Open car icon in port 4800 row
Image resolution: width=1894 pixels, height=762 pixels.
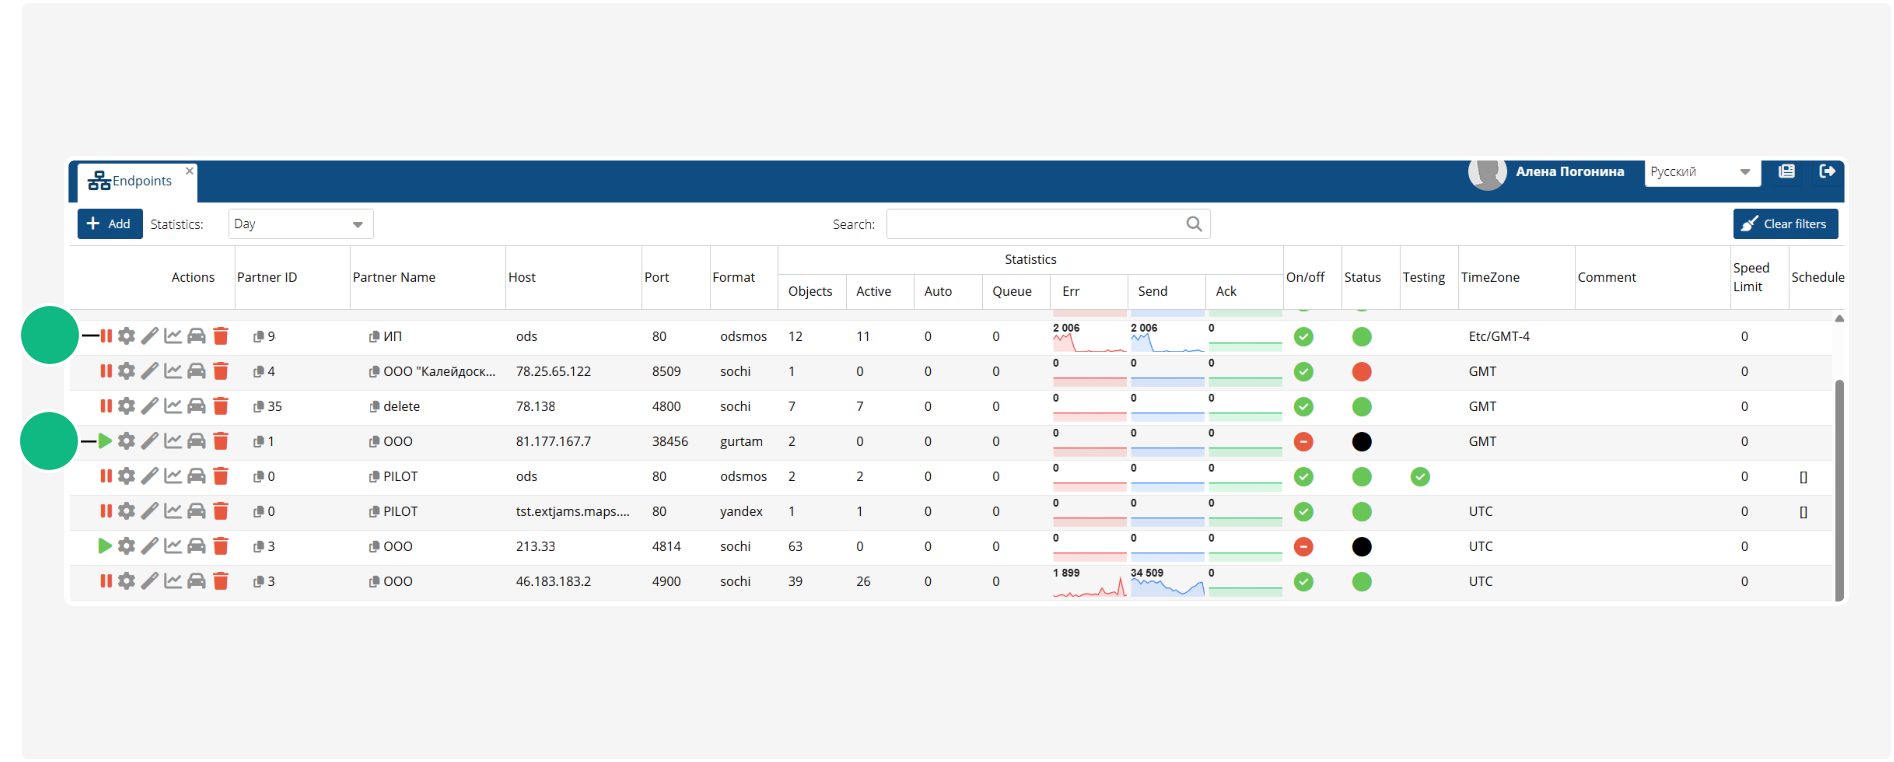(196, 406)
